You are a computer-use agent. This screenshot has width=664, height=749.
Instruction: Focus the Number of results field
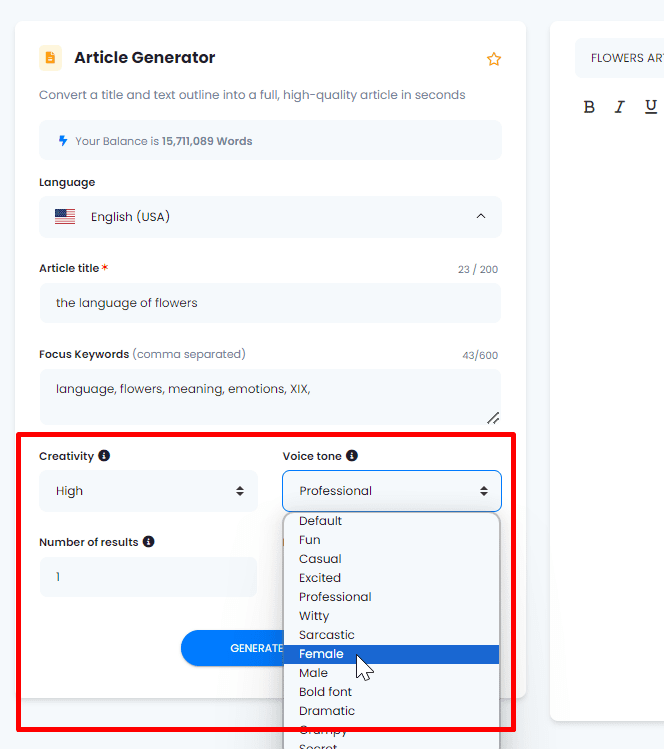(x=148, y=577)
